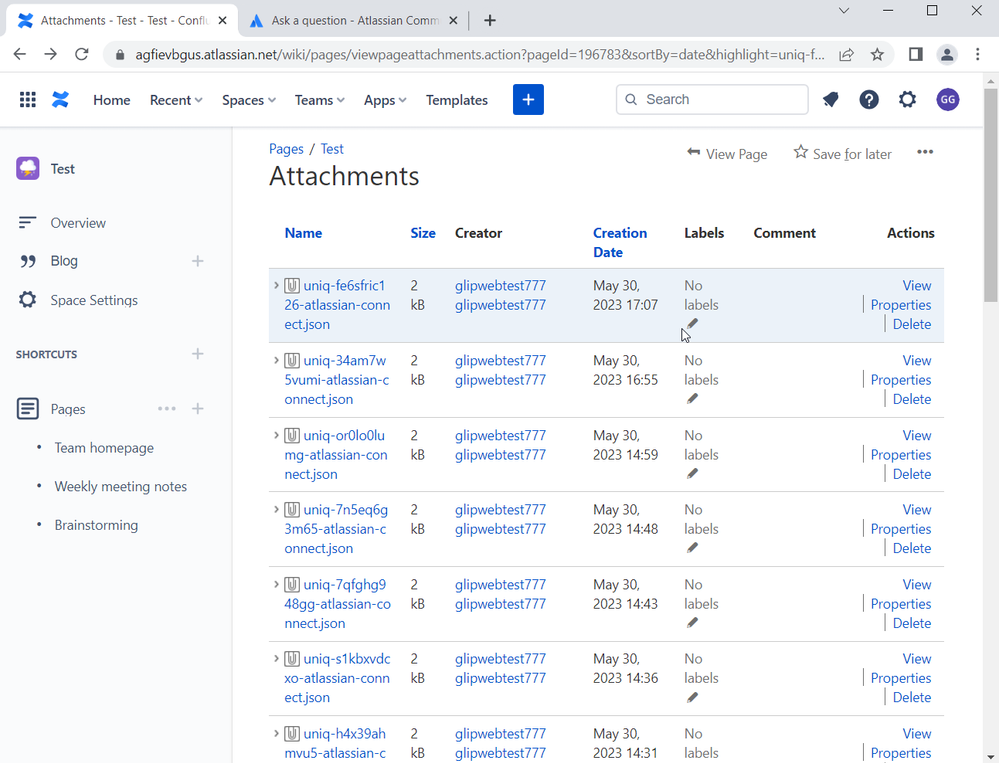
Task: Open the Chrome profile icon
Action: (x=947, y=55)
